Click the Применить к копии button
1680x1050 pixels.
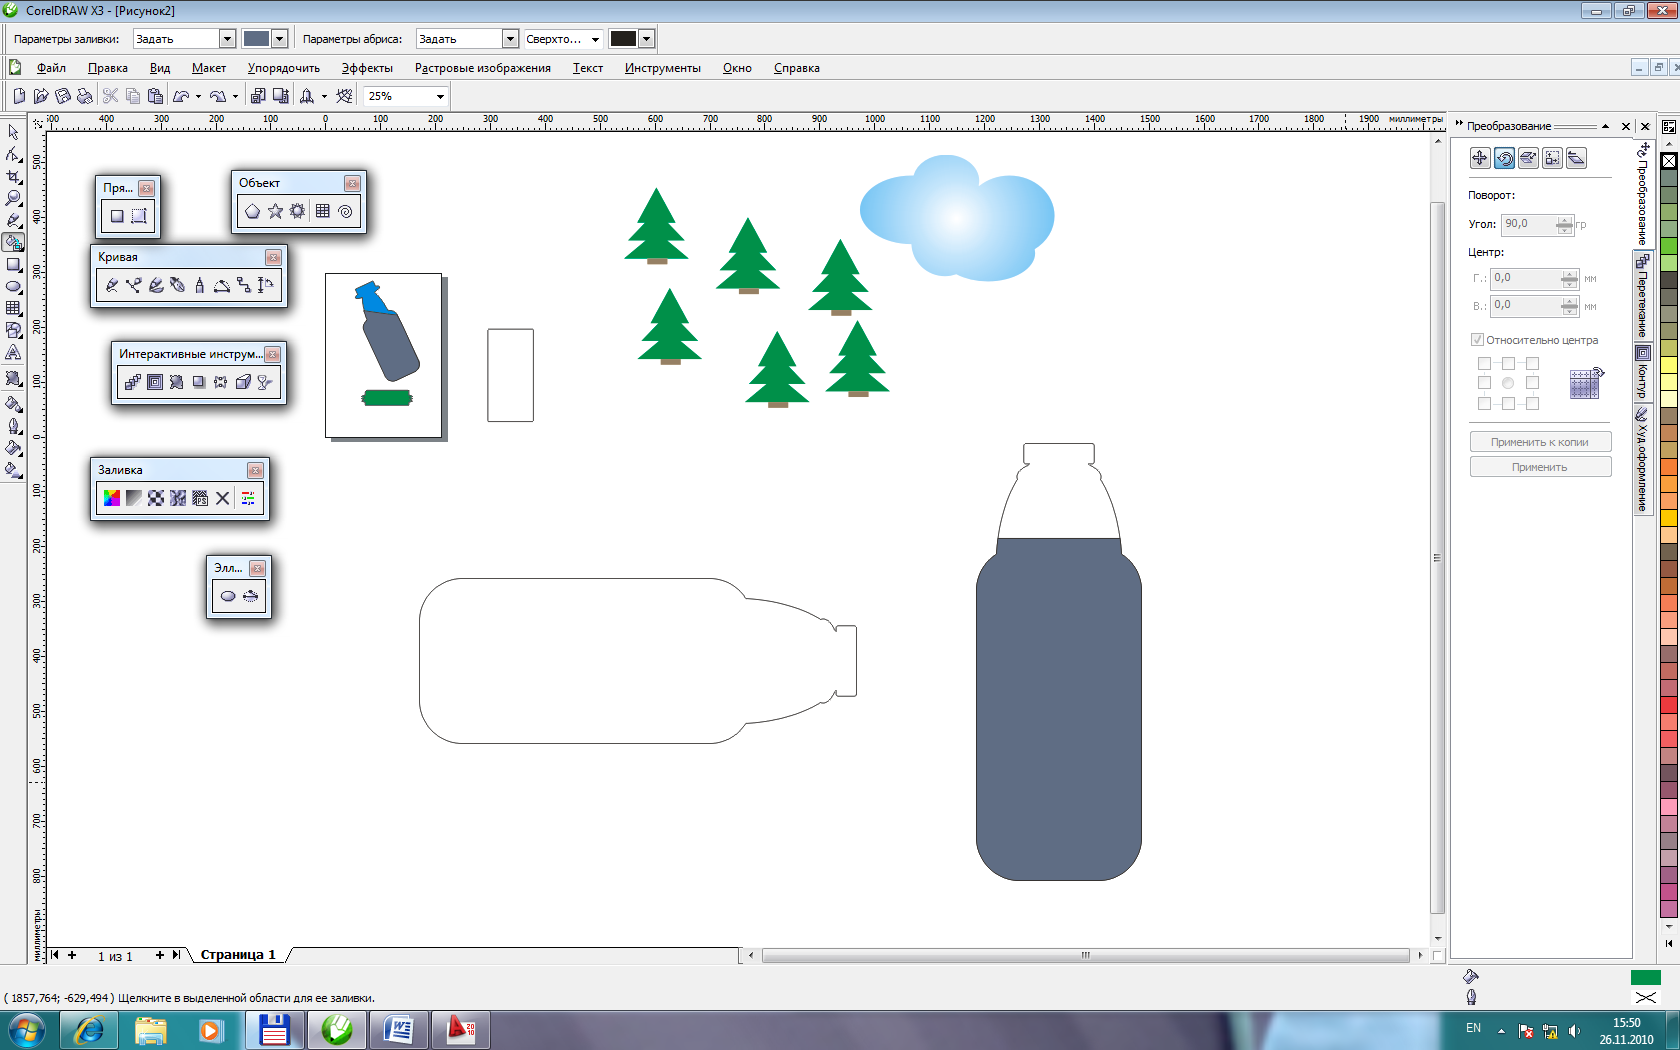click(1540, 442)
